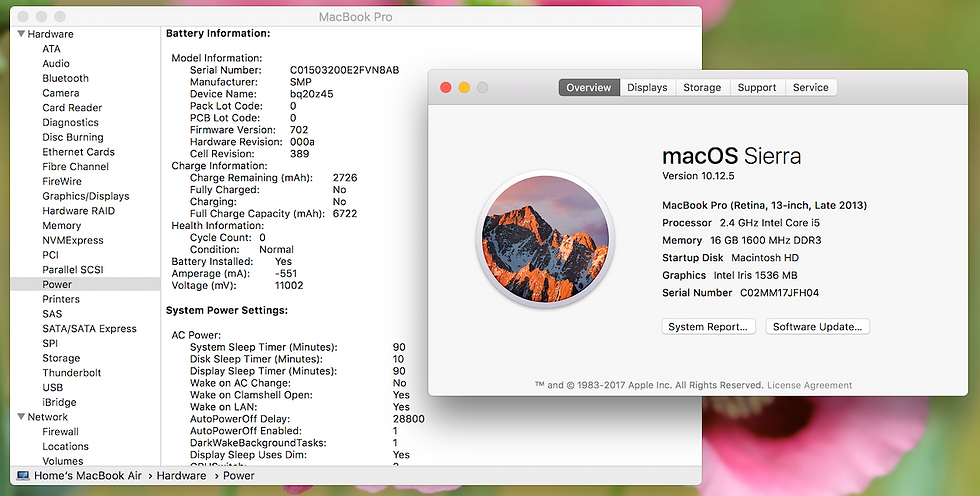Choose Card Reader in the sidebar
Viewport: 980px width, 496px height.
coord(72,107)
